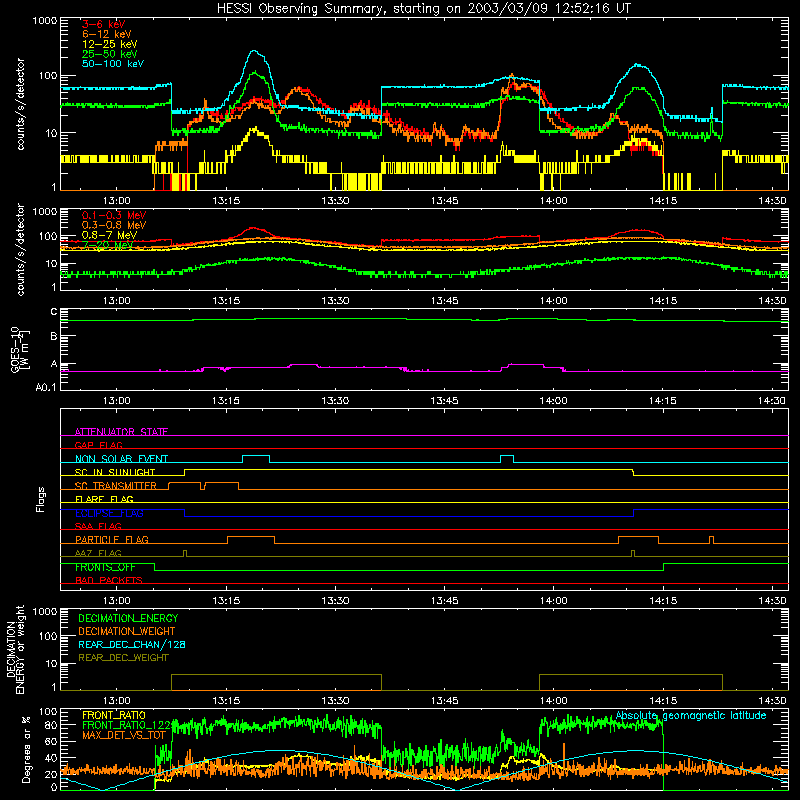The image size is (800, 800).
Task: Click the yellow FRONT_RATIO legend label
Action: point(114,715)
